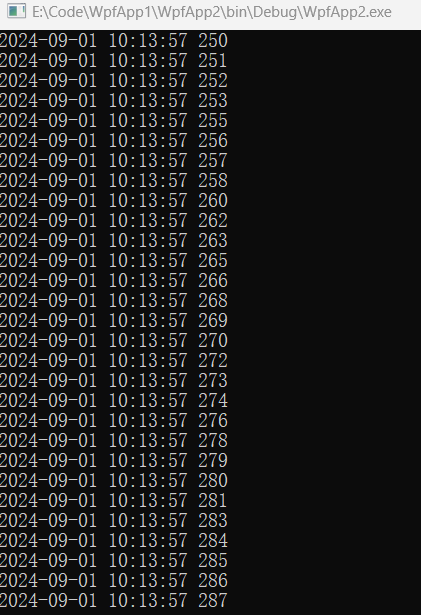This screenshot has width=421, height=615.
Task: Click the console line ending in 265
Action: 114,260
